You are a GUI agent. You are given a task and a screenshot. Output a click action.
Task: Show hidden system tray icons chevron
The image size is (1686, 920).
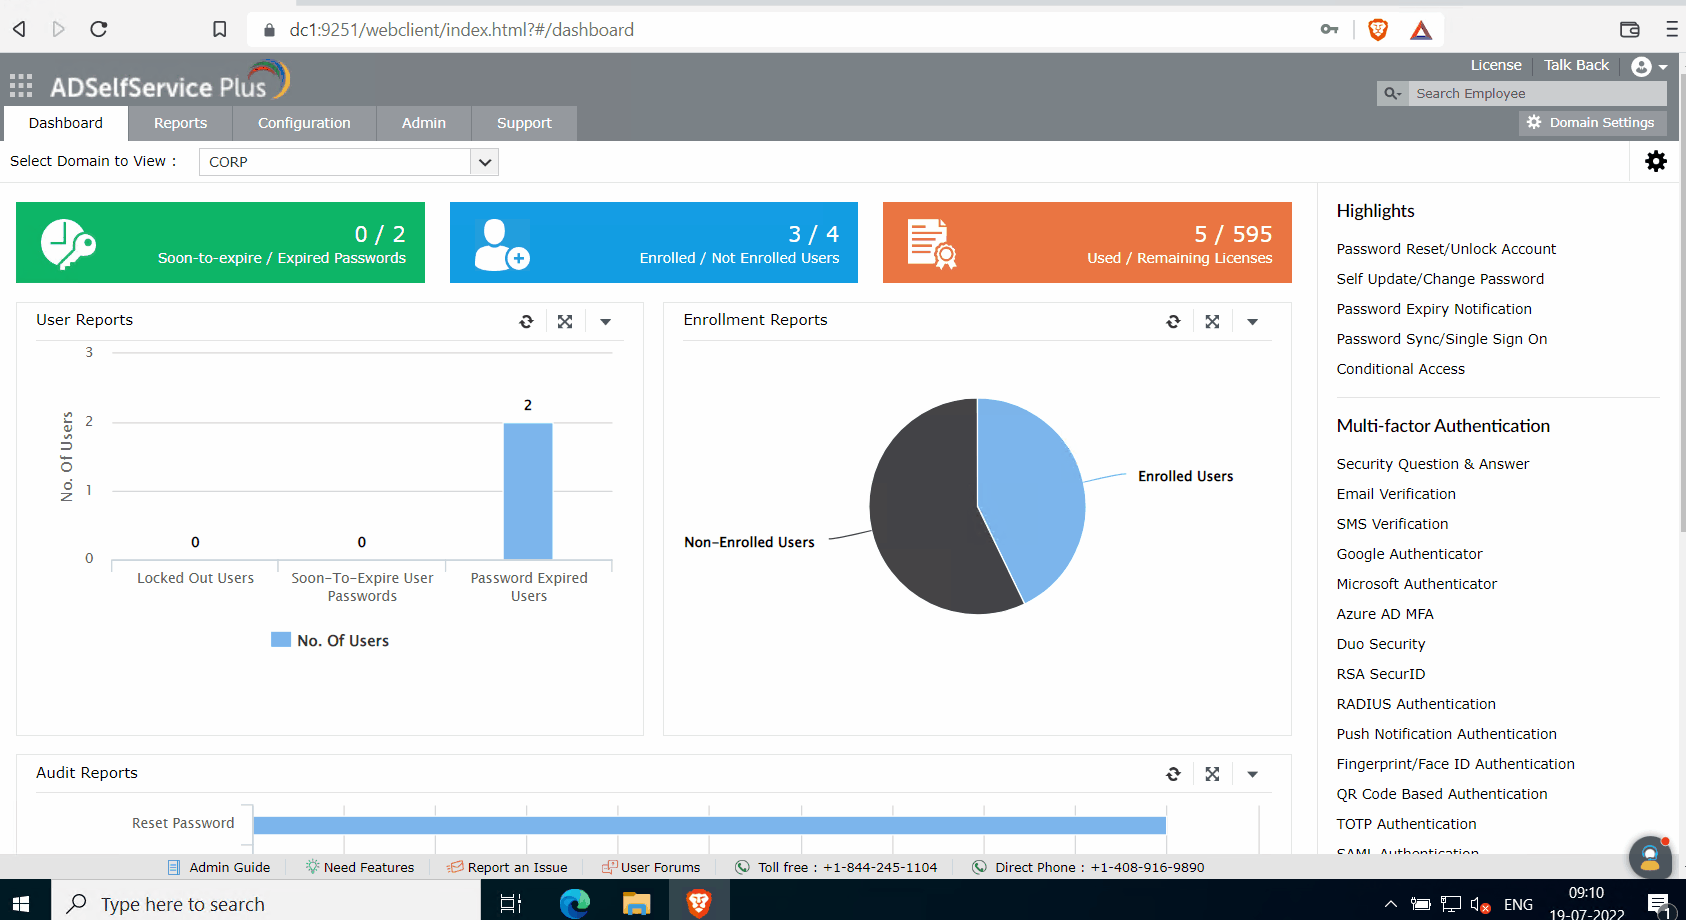[x=1391, y=905]
